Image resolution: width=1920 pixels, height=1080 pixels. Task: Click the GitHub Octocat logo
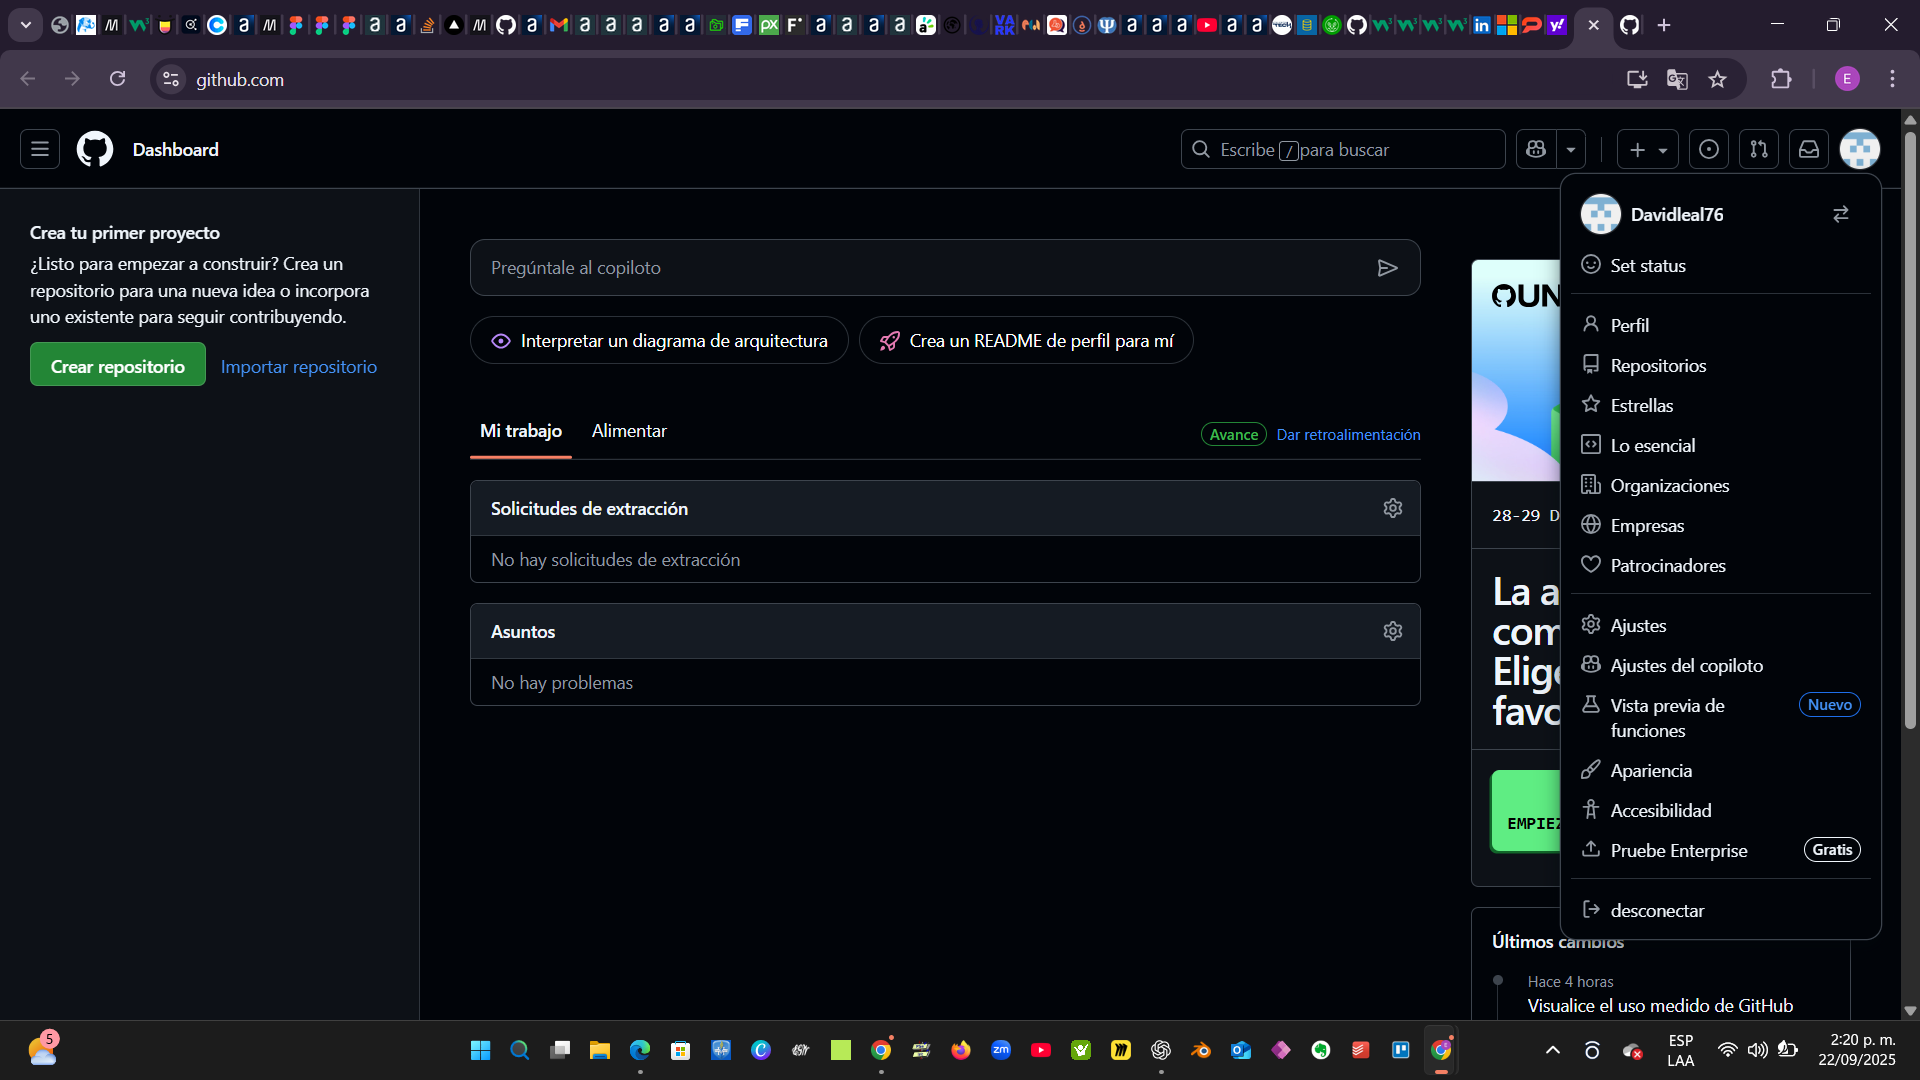[95, 150]
